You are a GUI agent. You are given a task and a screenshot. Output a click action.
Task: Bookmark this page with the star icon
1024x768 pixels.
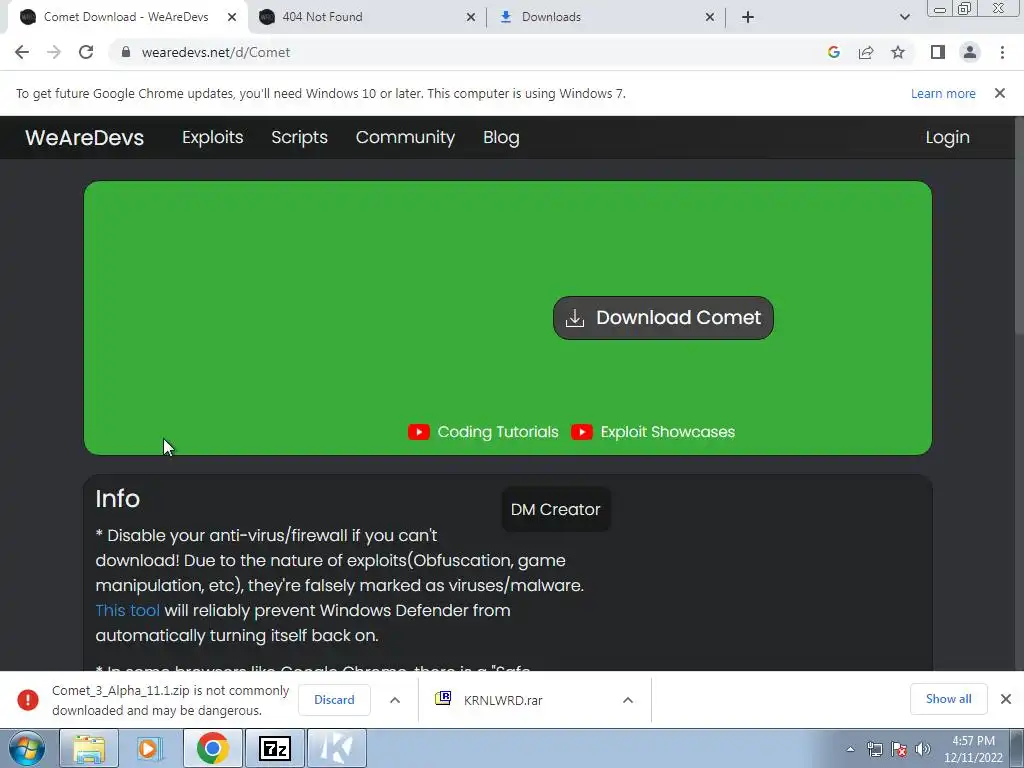click(898, 52)
